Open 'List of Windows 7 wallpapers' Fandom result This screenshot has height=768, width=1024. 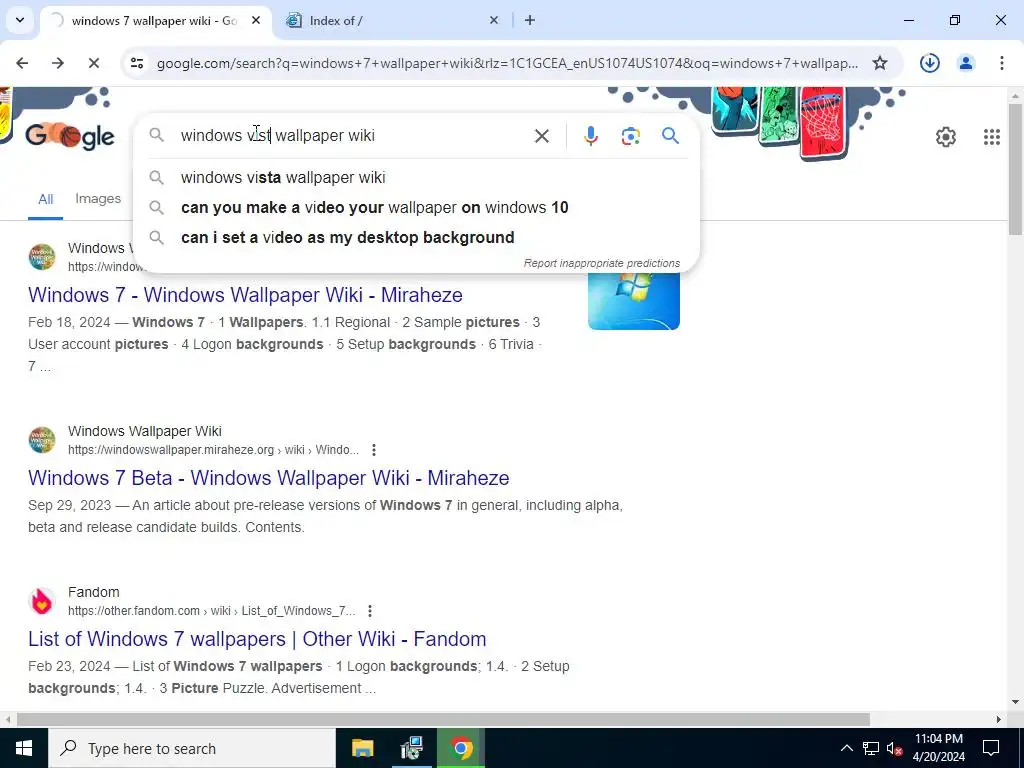257,639
